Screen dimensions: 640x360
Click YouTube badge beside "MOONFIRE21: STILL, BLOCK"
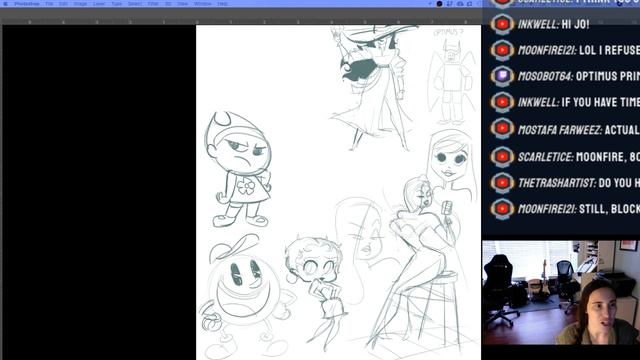(x=502, y=209)
